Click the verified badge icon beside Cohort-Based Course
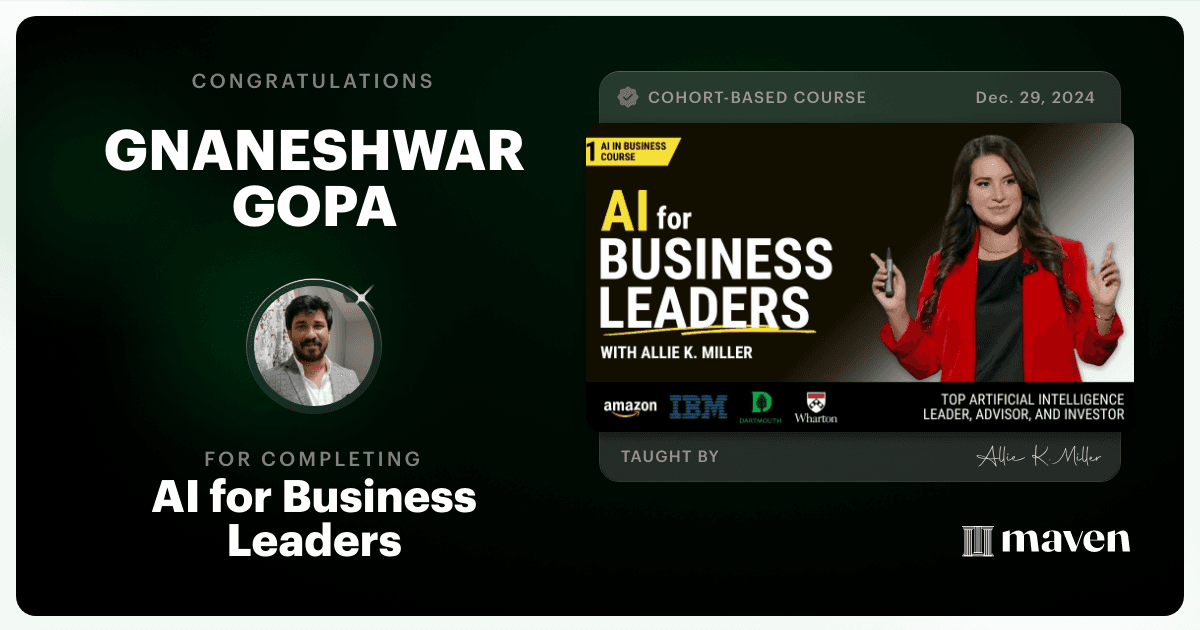Screen dimensions: 1200x630 [628, 97]
